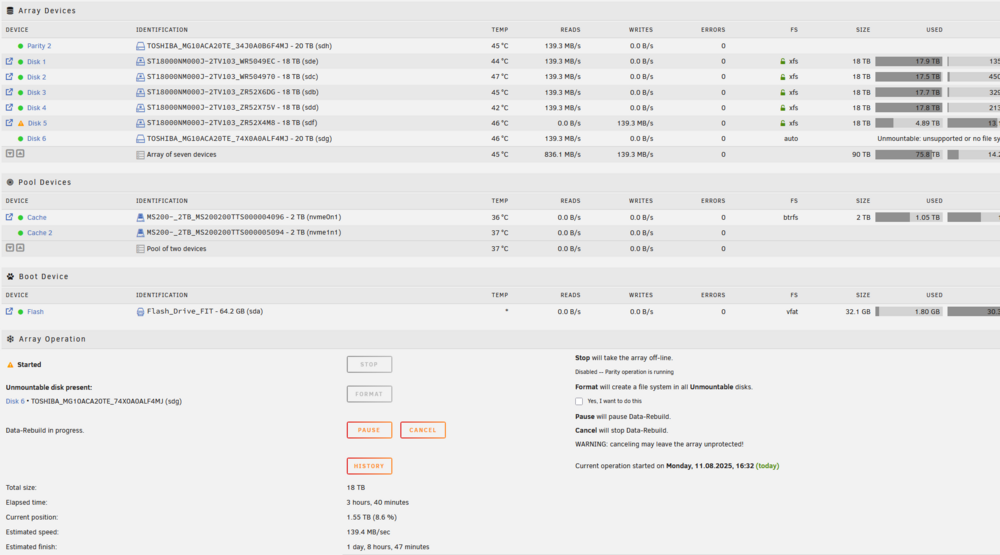1000x555 pixels.
Task: Open the Disk 5 device link
Action: [37, 123]
